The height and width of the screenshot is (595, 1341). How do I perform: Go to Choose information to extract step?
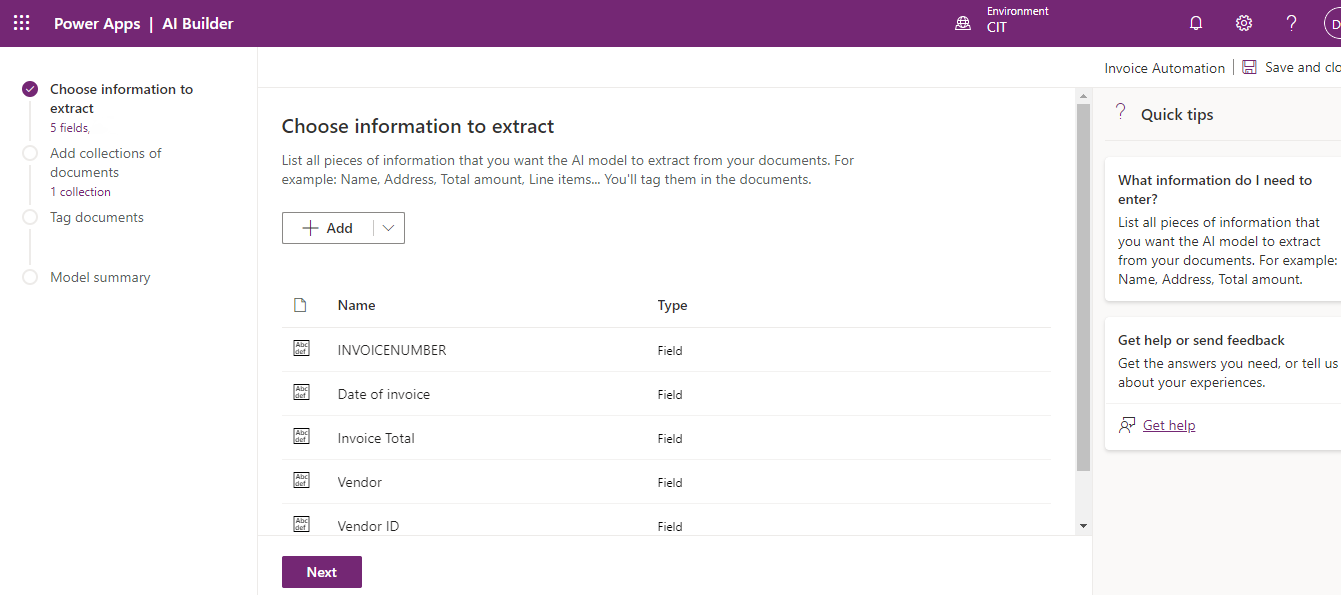(122, 99)
